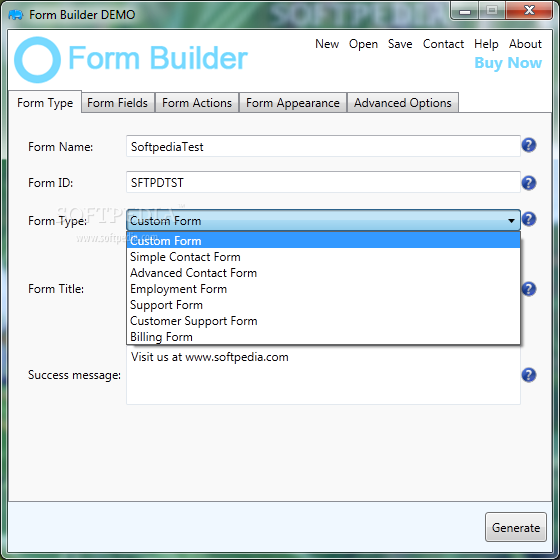Pick Support Form from the list
Image resolution: width=560 pixels, height=560 pixels.
(323, 305)
